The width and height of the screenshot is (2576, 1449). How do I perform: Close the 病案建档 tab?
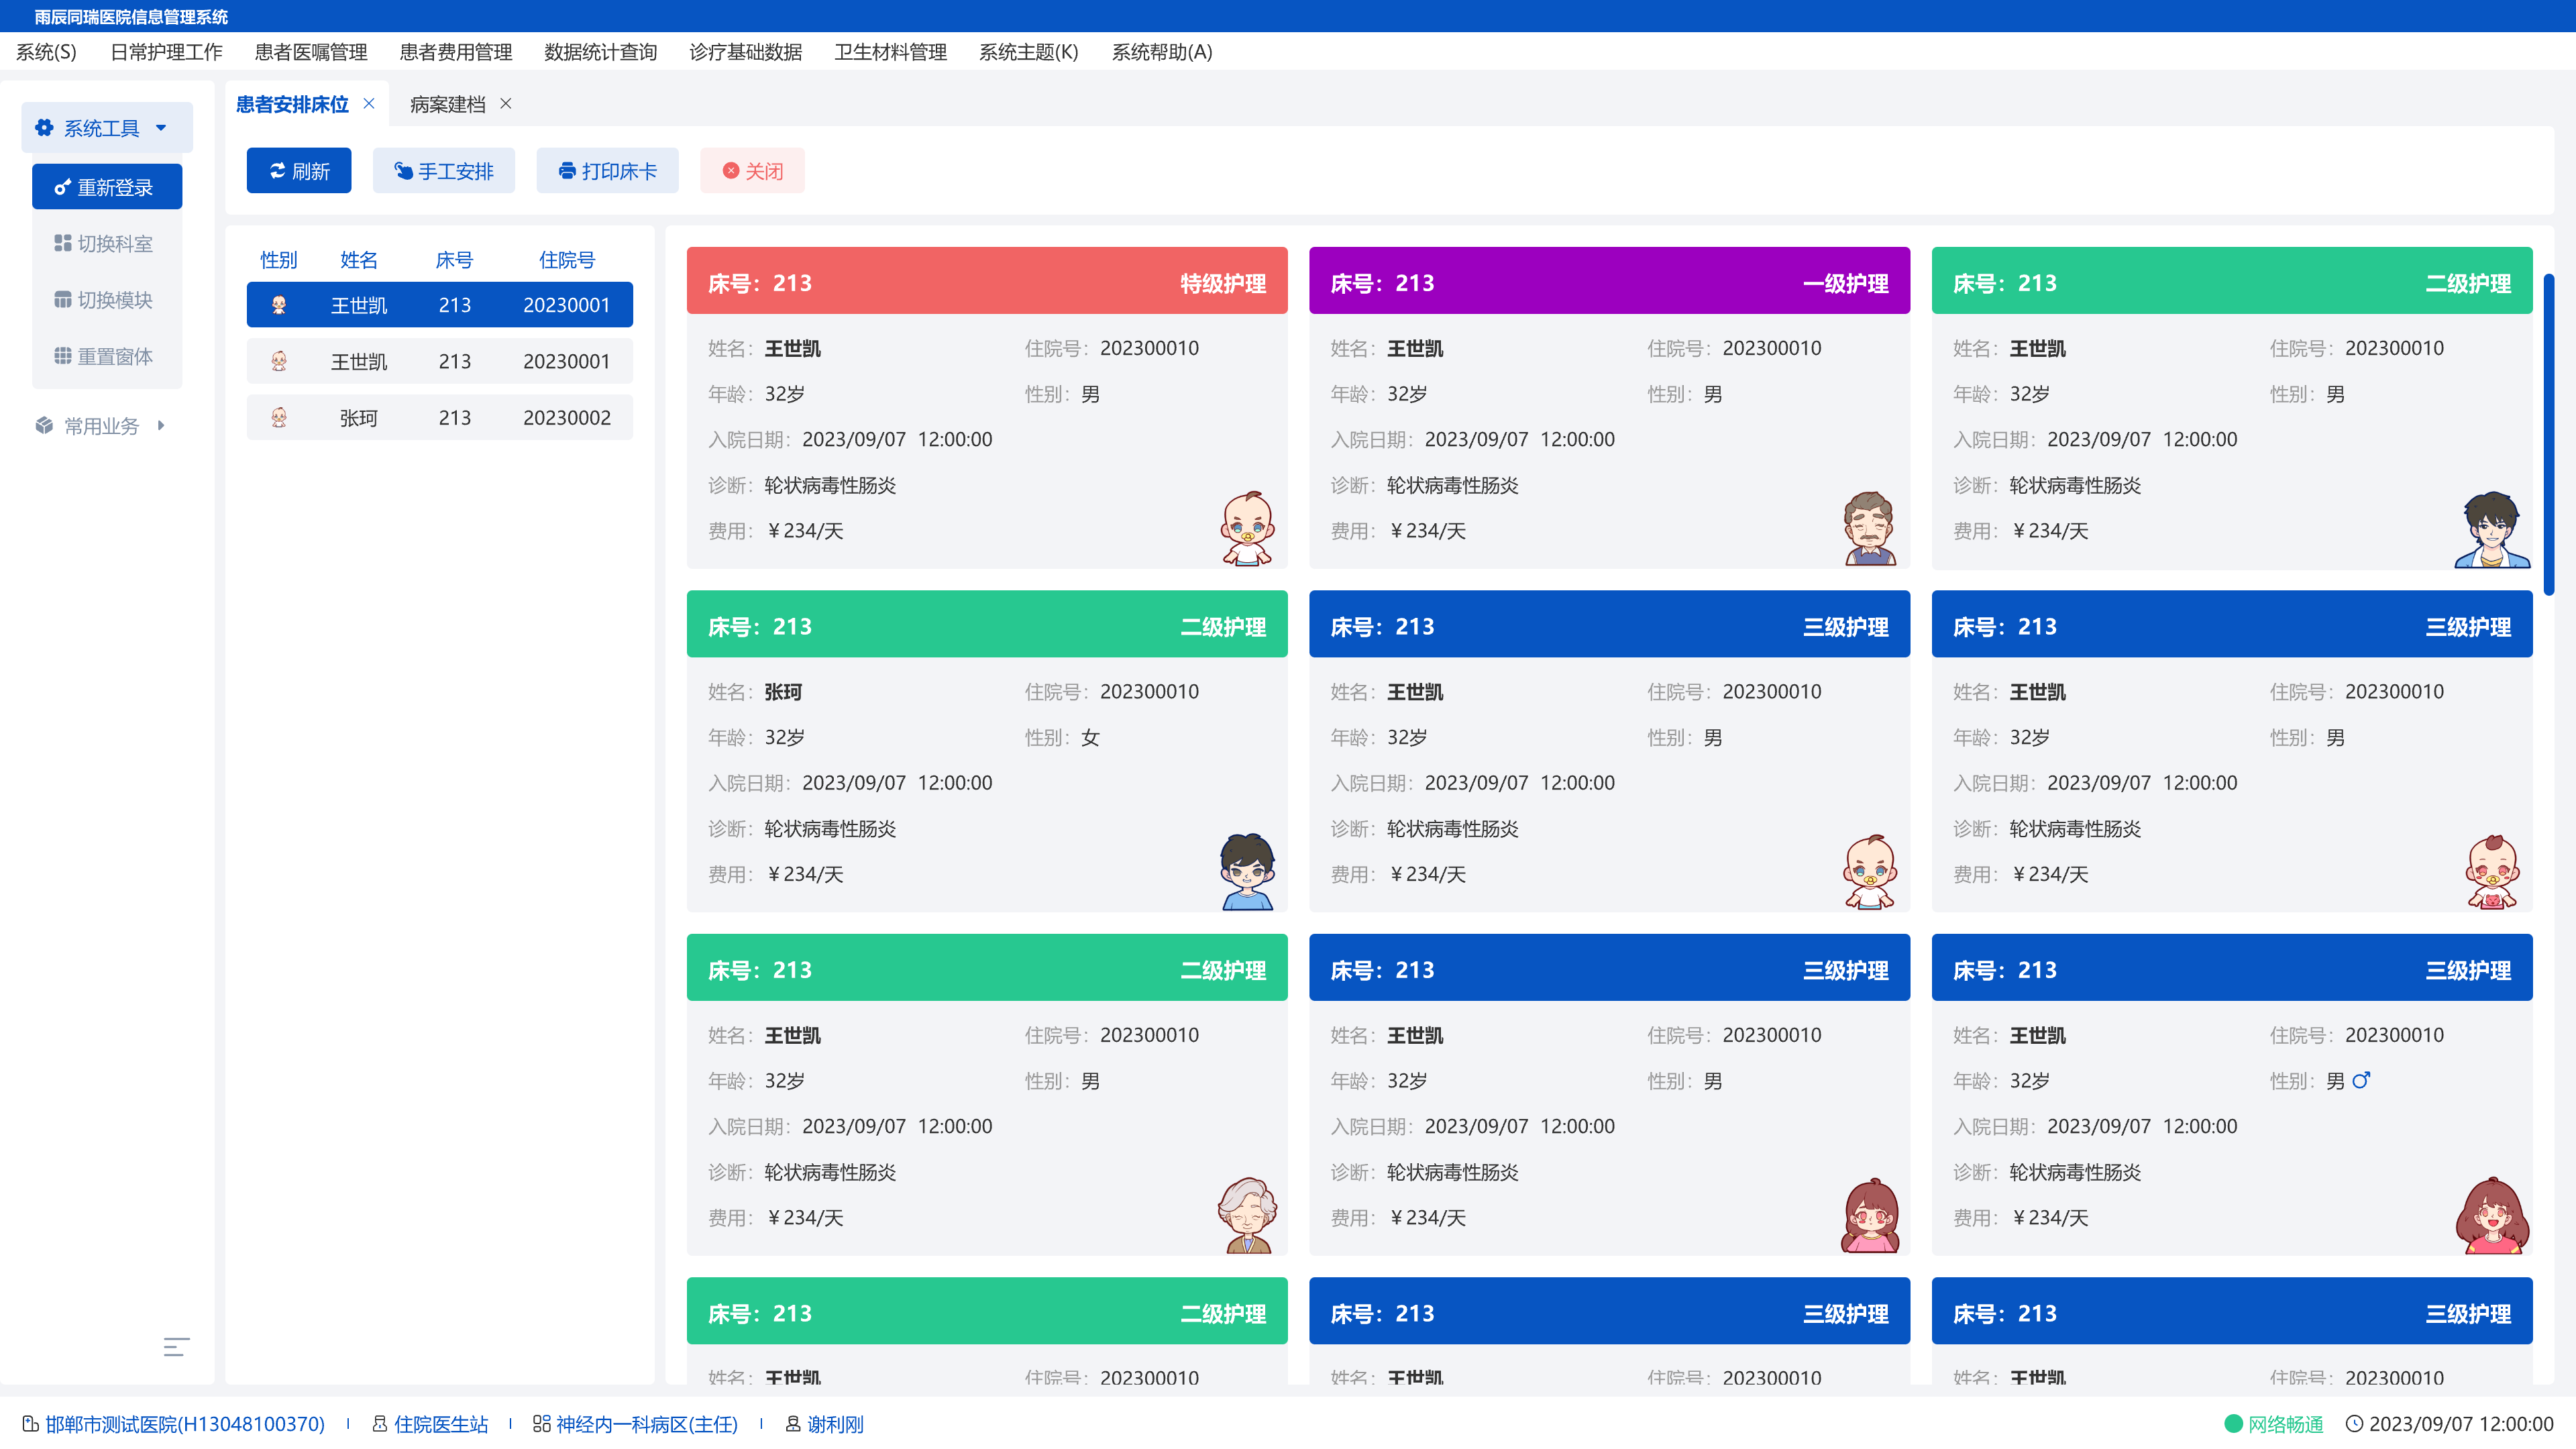coord(506,104)
